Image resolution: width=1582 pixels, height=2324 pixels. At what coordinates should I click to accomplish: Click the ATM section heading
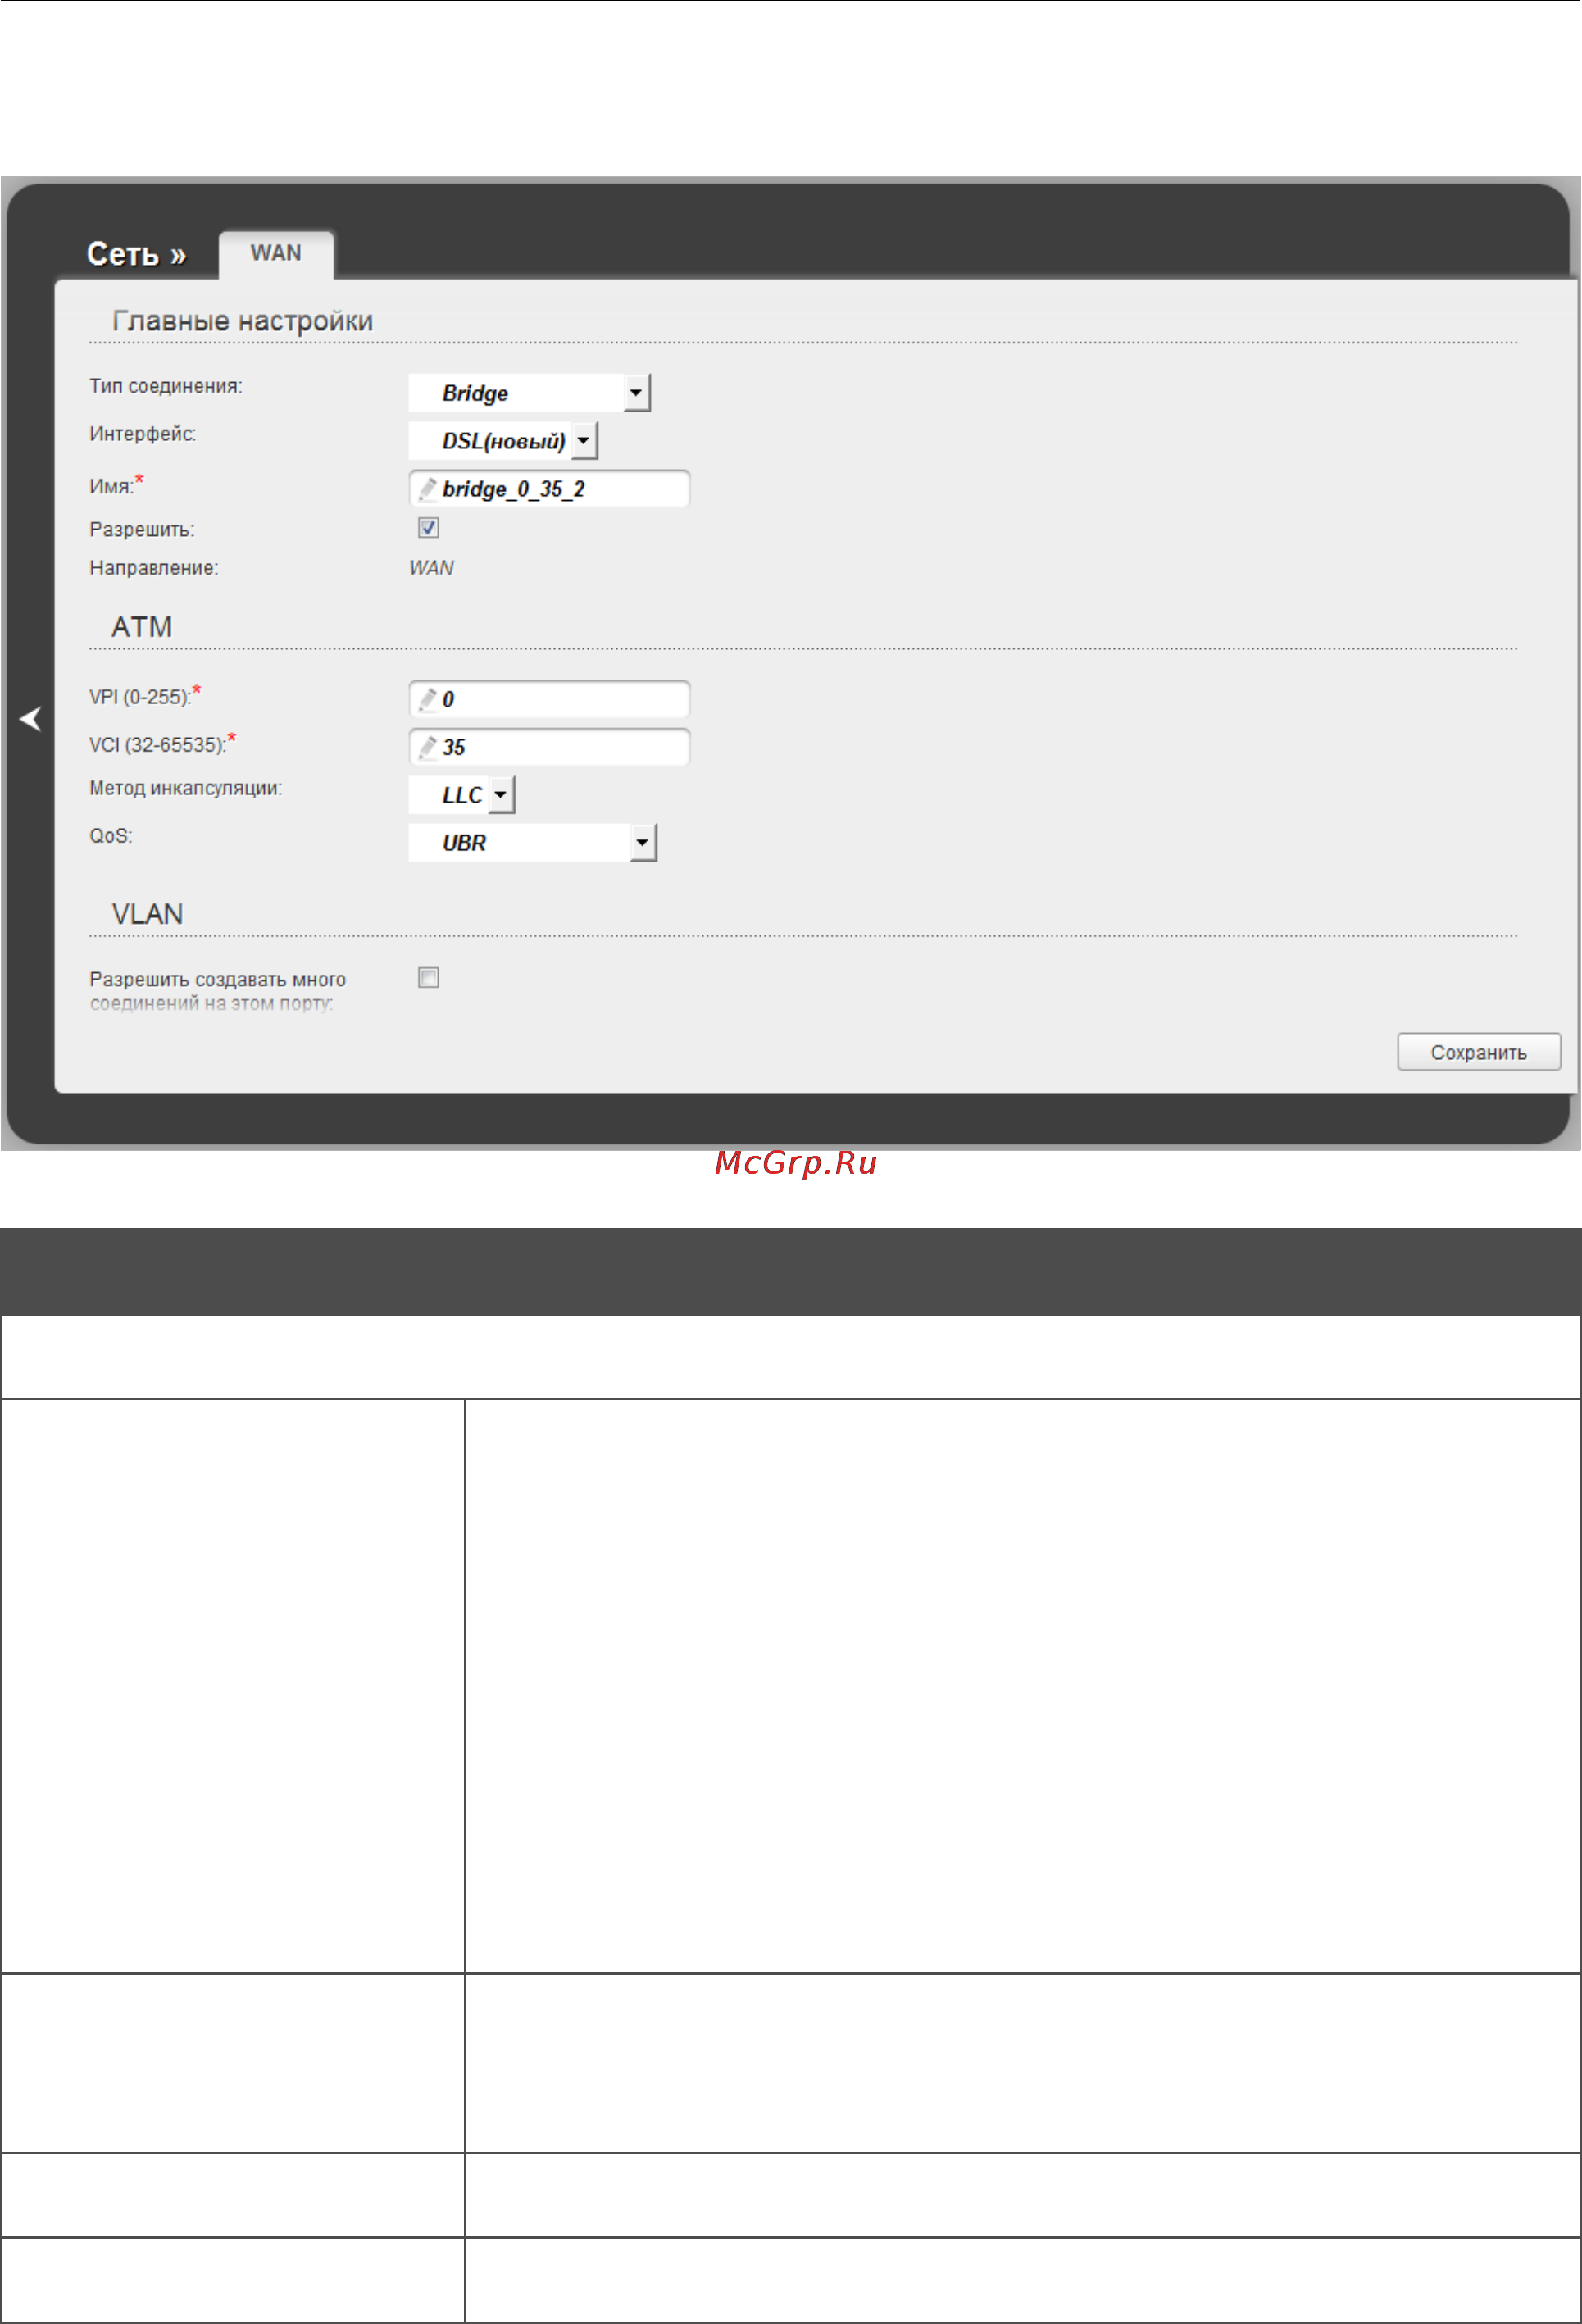(142, 627)
